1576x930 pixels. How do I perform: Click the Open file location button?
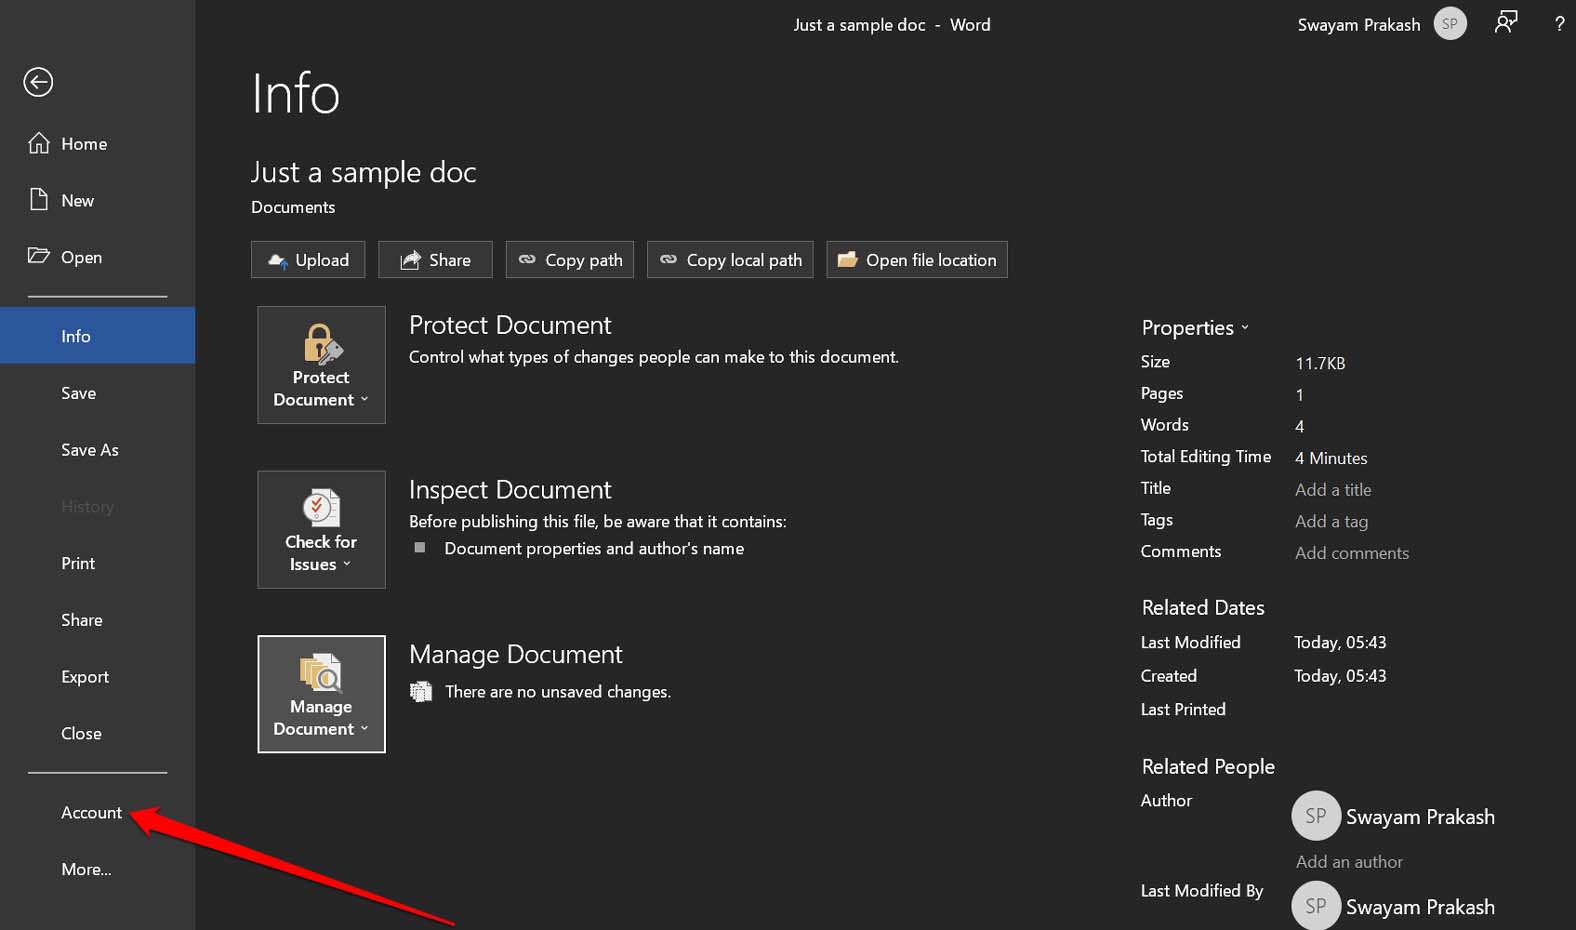coord(917,260)
